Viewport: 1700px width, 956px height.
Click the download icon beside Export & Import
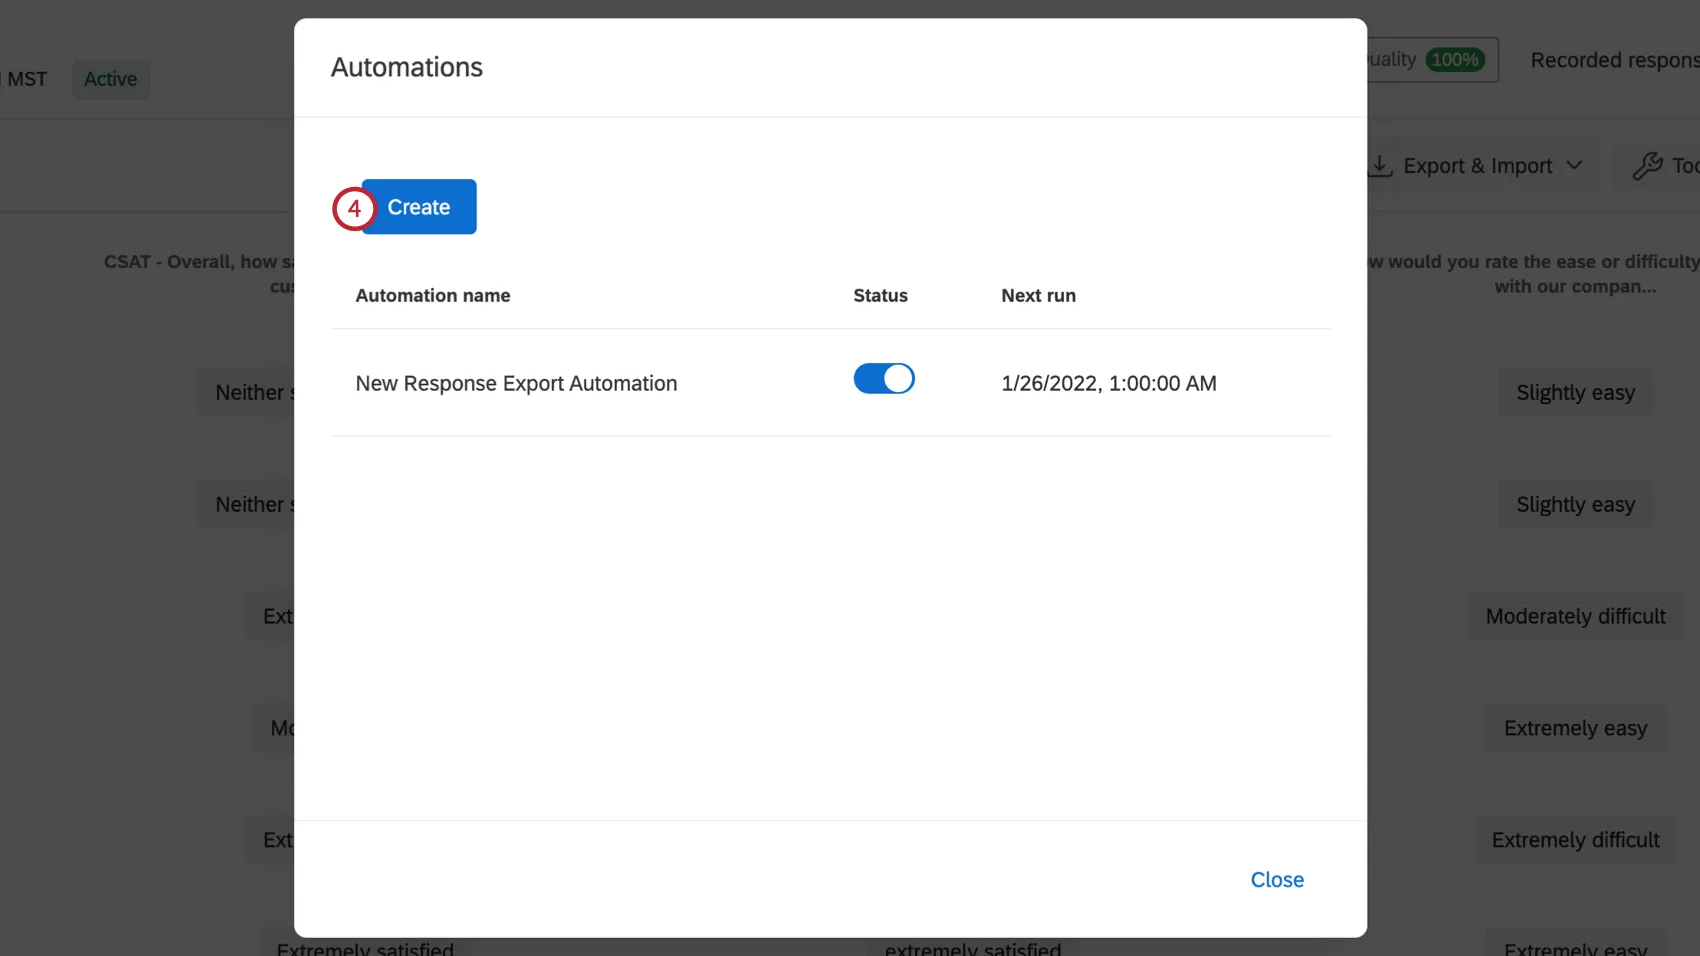pyautogui.click(x=1381, y=165)
